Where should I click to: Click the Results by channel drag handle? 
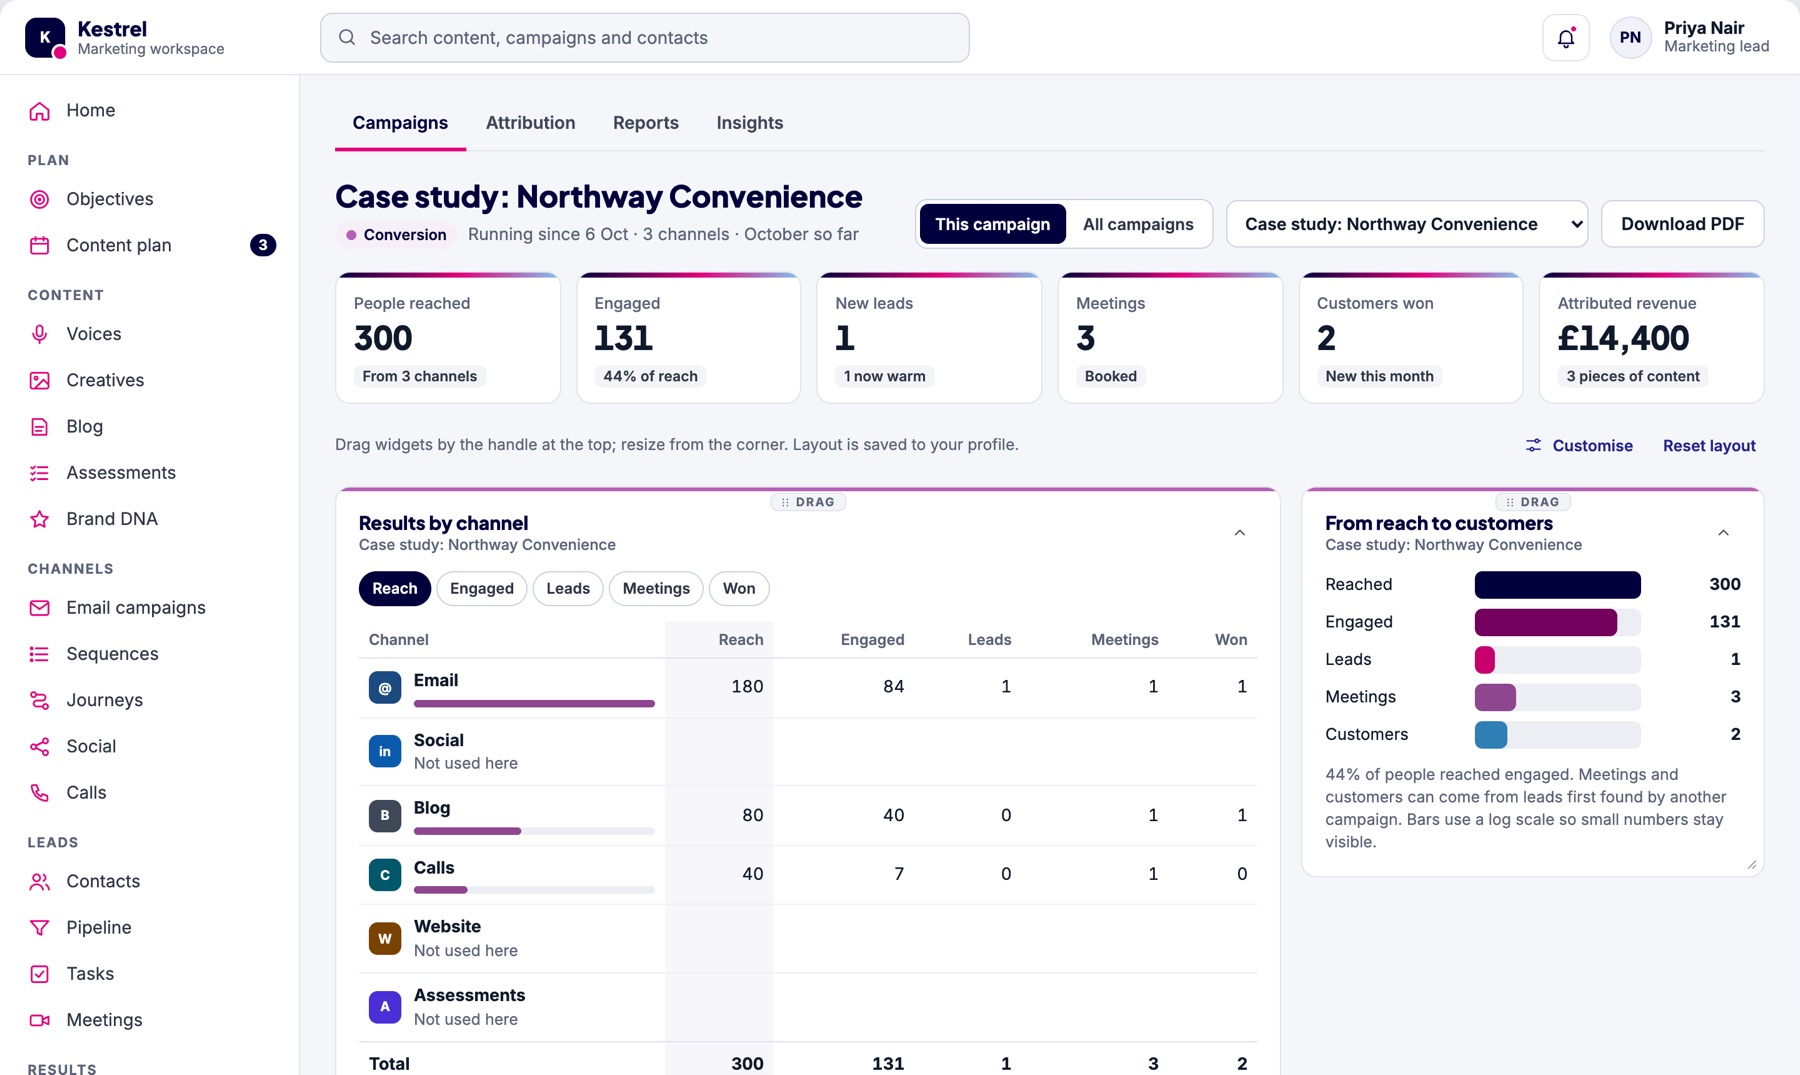pyautogui.click(x=808, y=502)
